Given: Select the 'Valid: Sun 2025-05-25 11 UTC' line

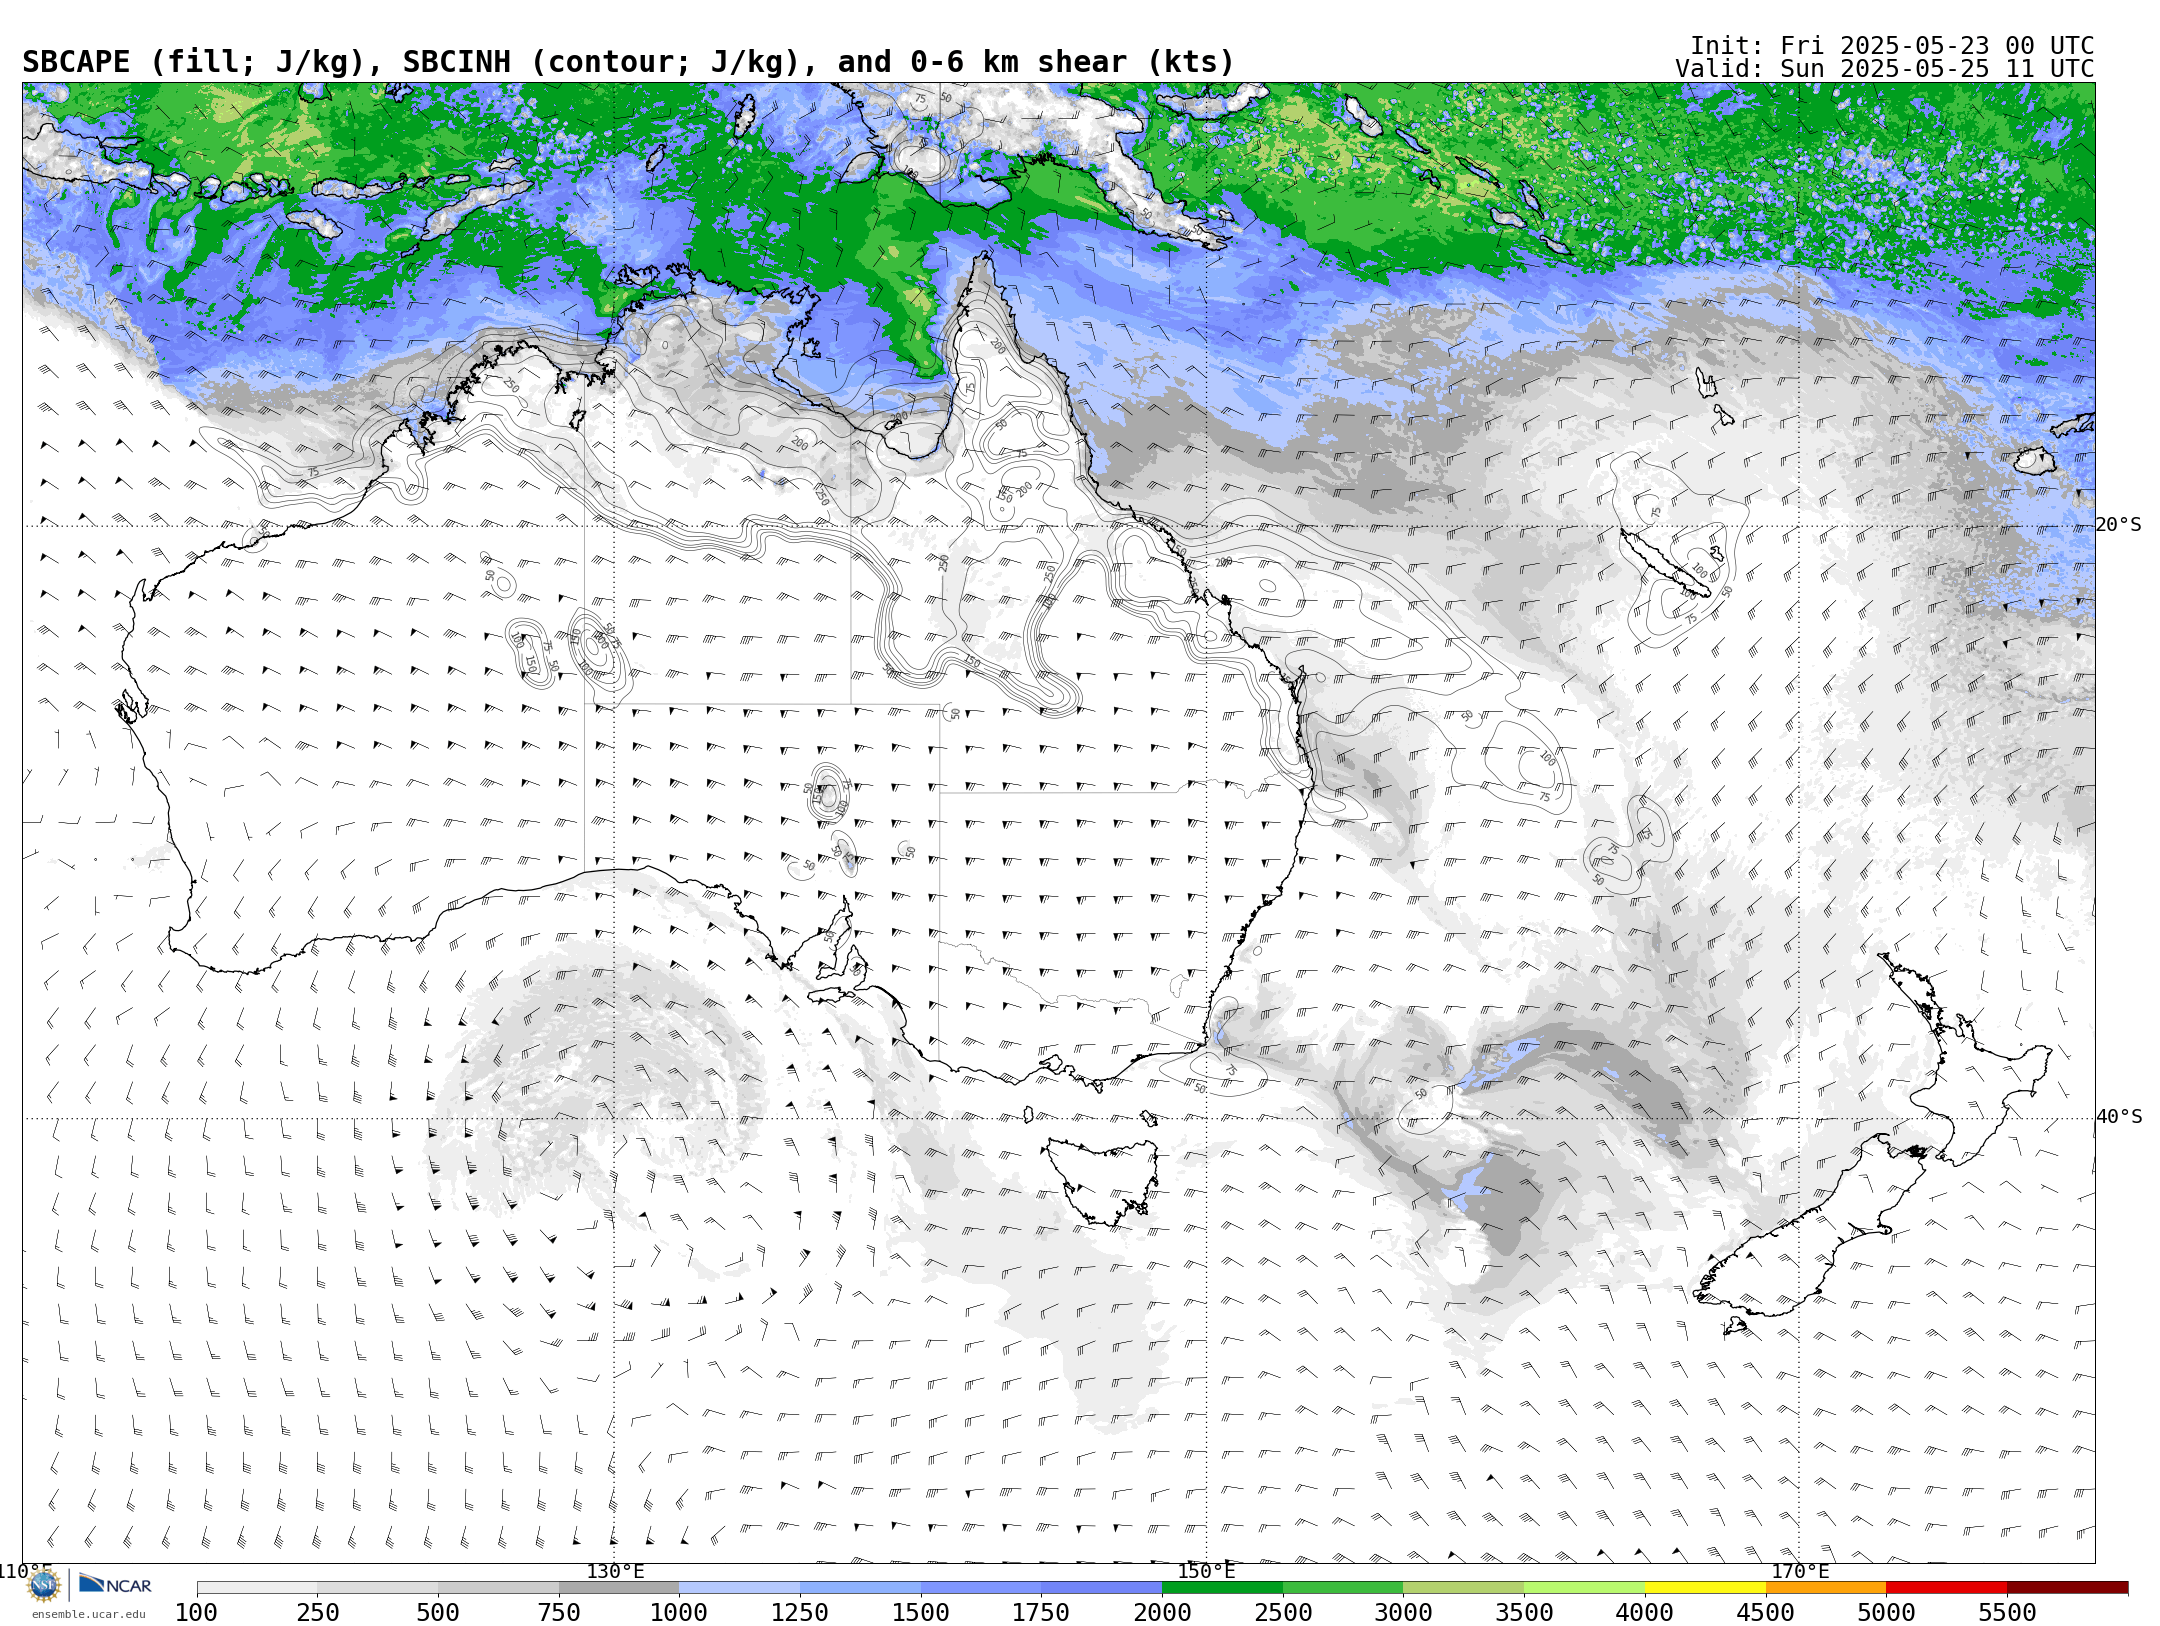Looking at the screenshot, I should pyautogui.click(x=1885, y=69).
